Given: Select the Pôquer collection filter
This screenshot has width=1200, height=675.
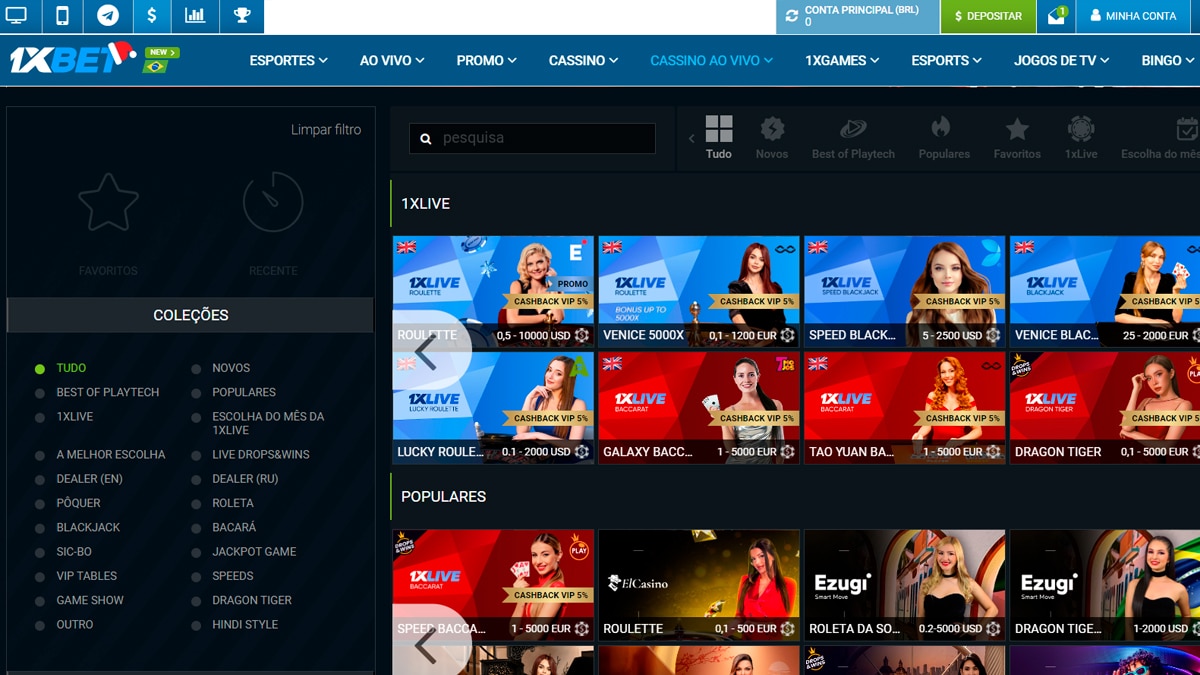Looking at the screenshot, I should (x=78, y=503).
